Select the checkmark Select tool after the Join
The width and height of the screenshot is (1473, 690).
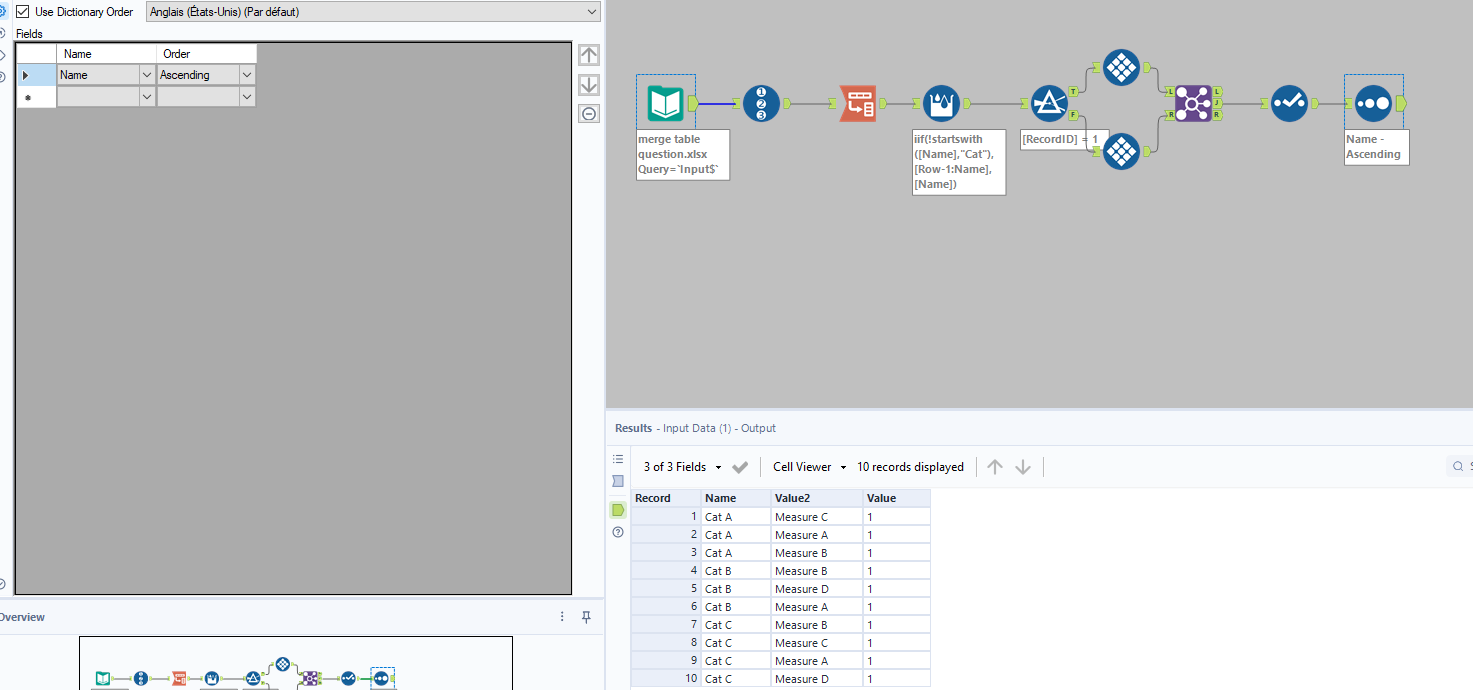pyautogui.click(x=1289, y=103)
